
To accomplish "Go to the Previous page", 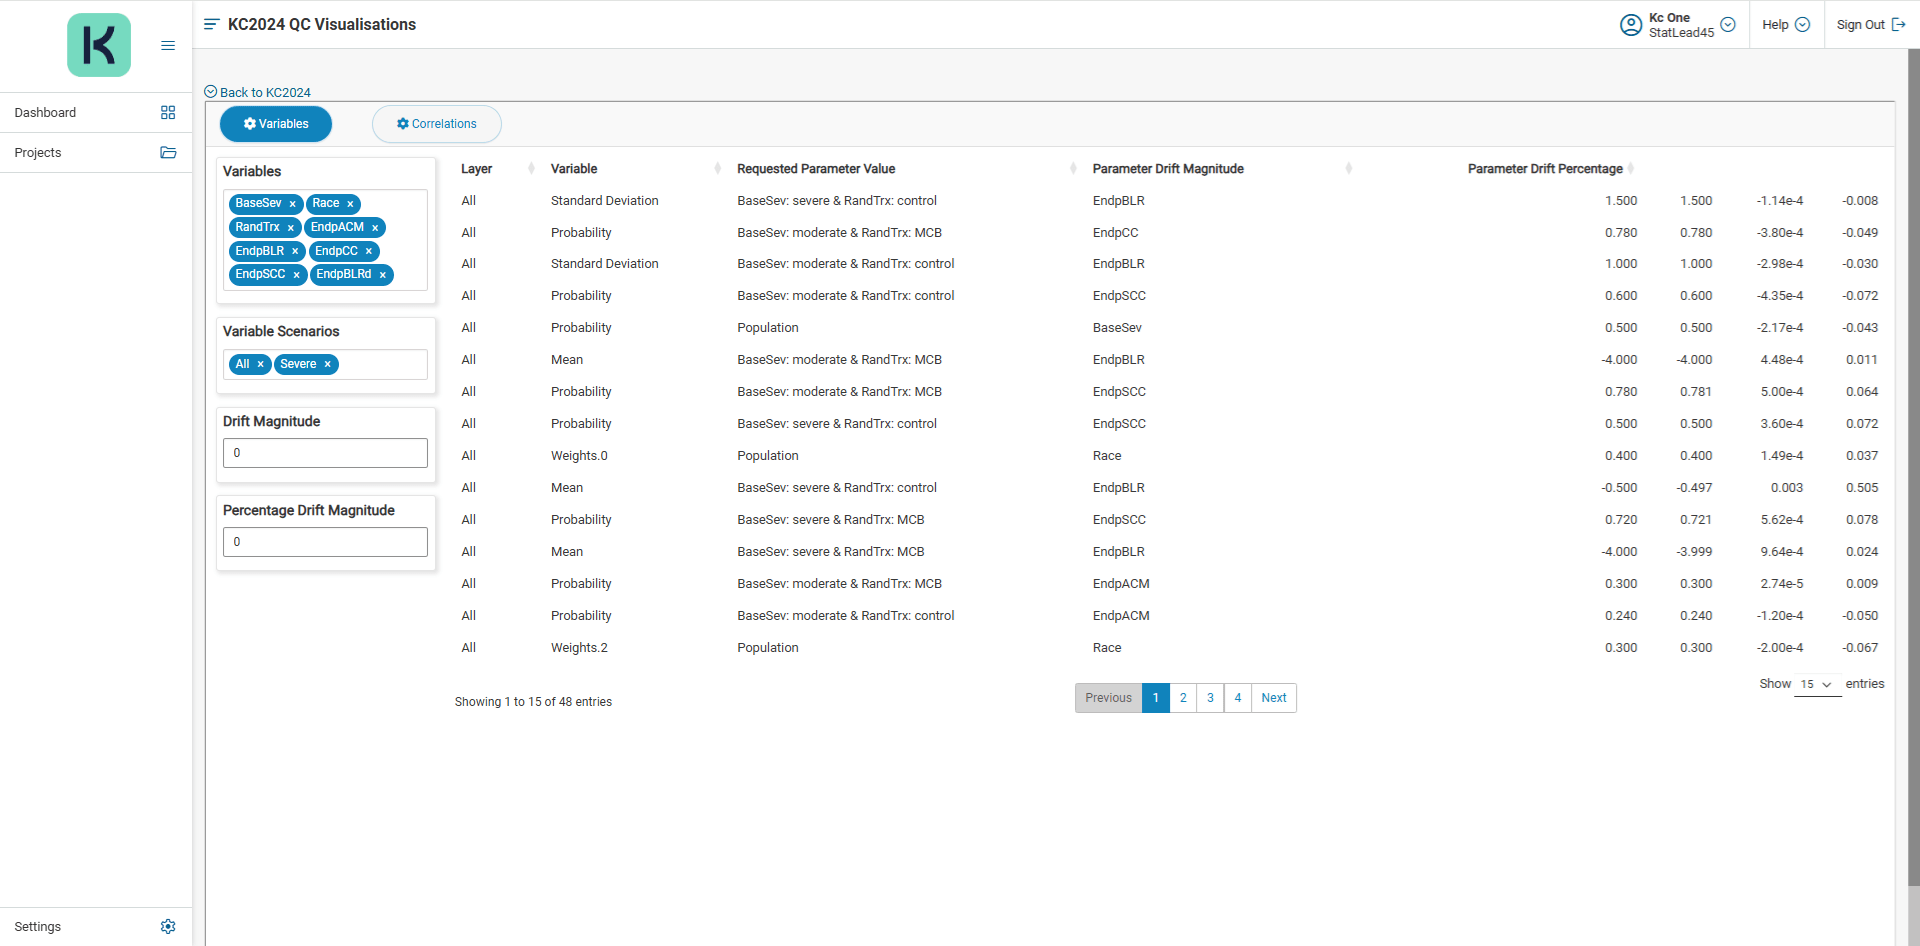I will pos(1108,698).
